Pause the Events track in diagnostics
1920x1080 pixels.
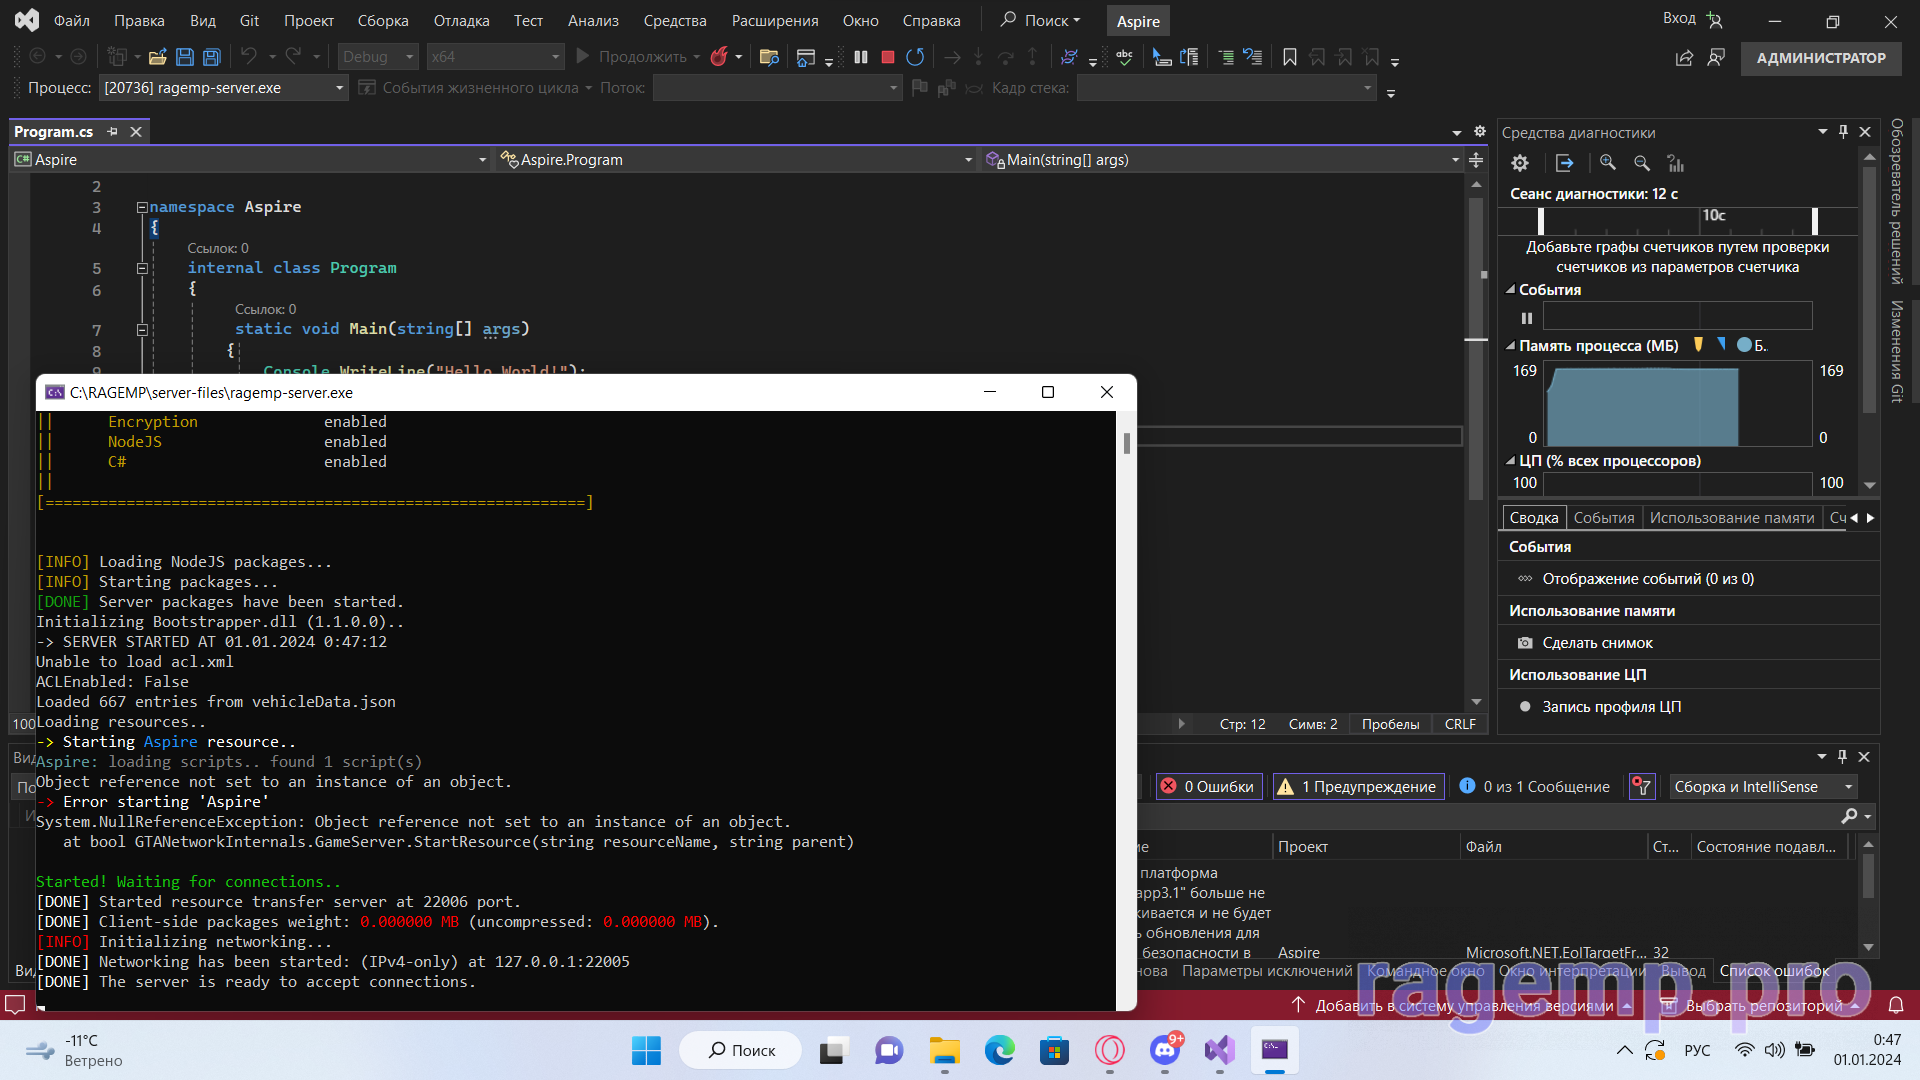1527,318
